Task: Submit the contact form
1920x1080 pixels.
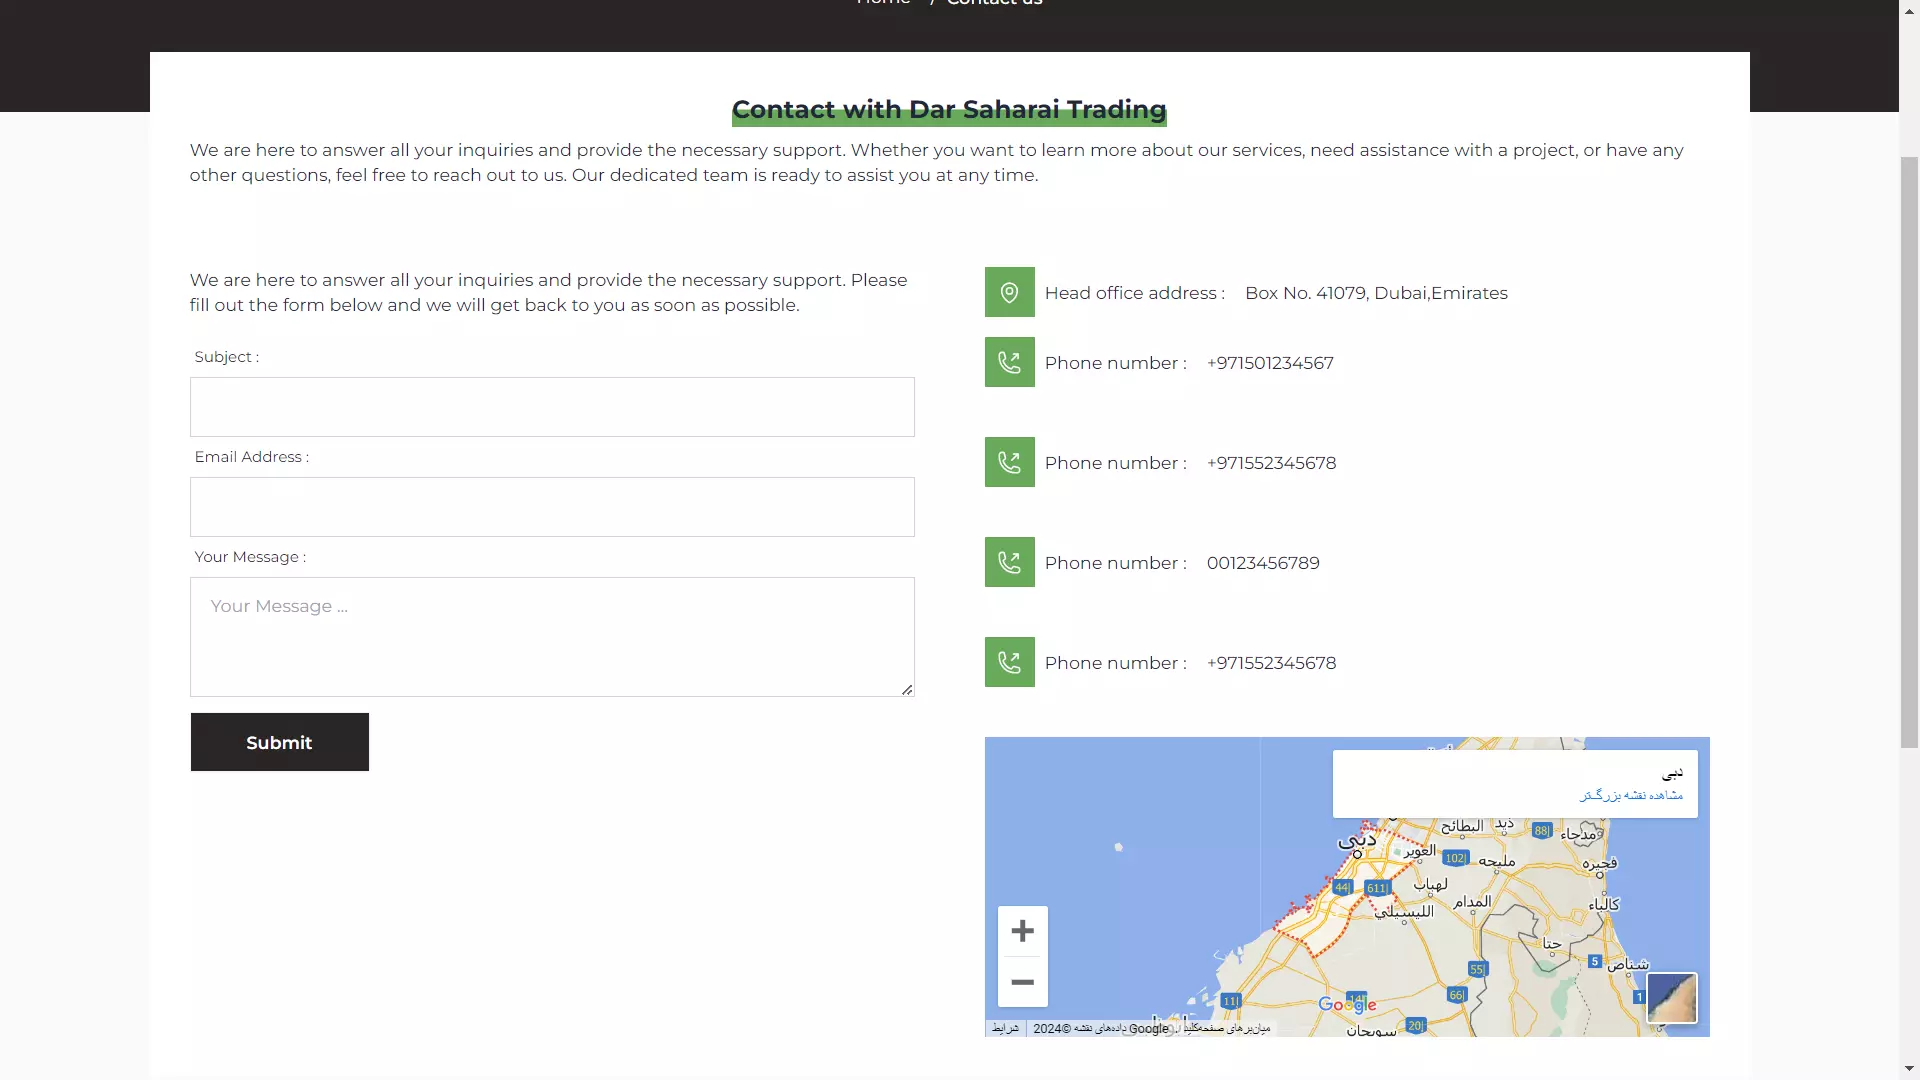Action: [279, 742]
